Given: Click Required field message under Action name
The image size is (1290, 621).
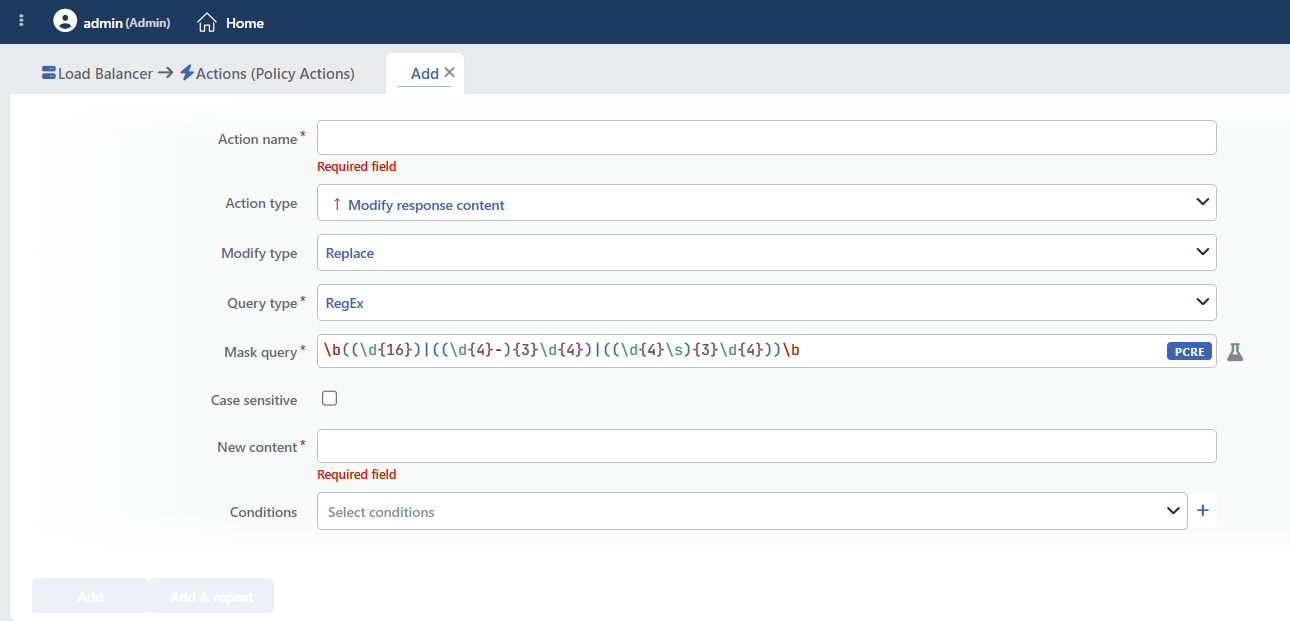Looking at the screenshot, I should pyautogui.click(x=357, y=167).
